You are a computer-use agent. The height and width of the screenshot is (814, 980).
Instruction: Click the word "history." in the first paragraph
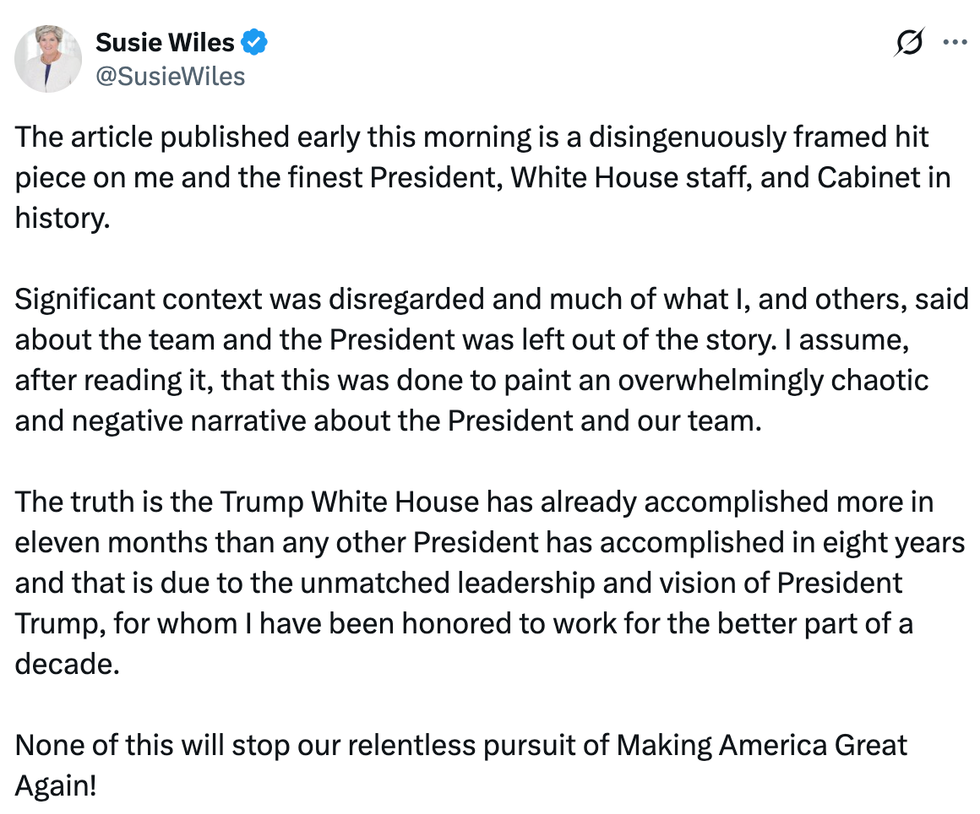[60, 217]
